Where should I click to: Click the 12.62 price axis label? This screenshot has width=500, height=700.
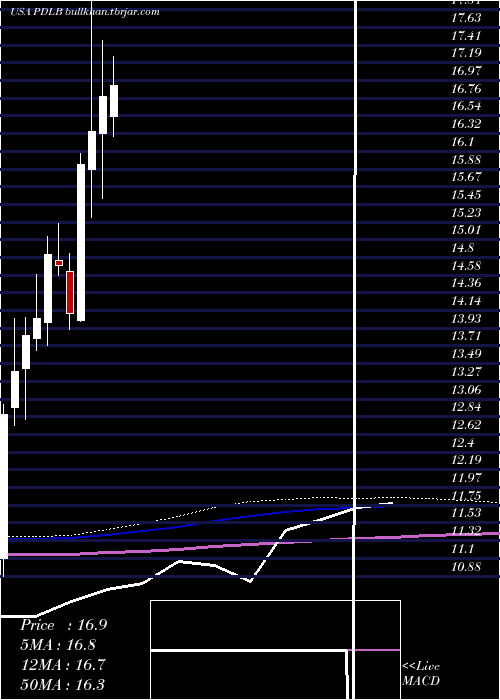click(466, 425)
